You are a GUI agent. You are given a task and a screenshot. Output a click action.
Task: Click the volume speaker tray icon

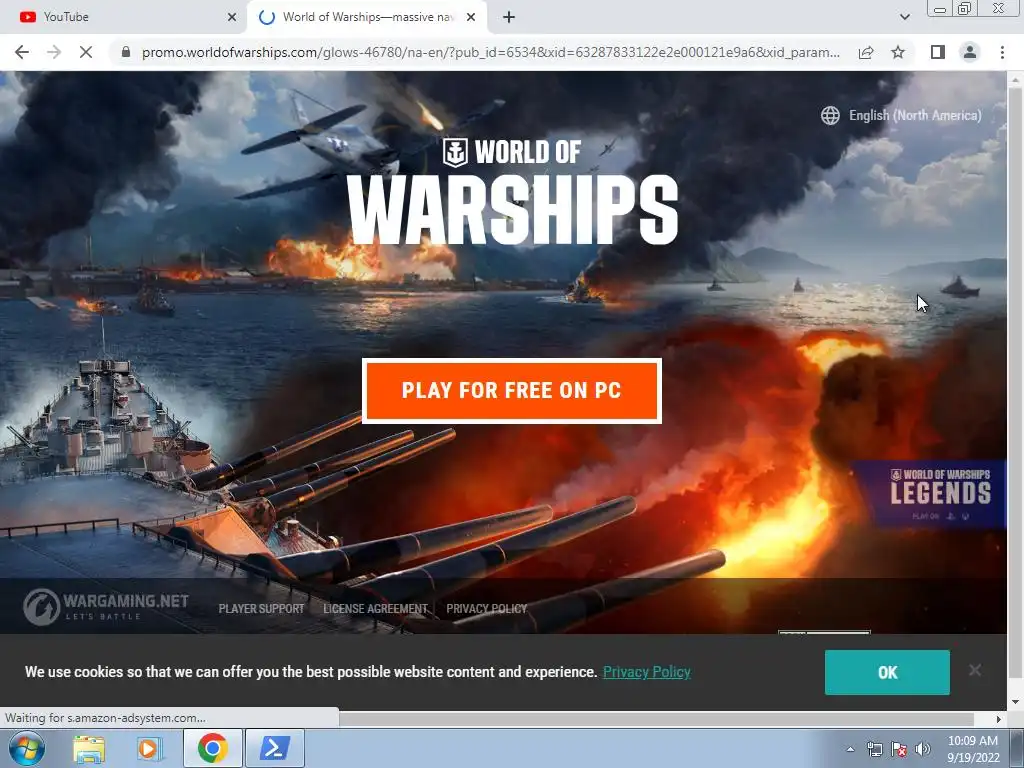click(x=923, y=749)
